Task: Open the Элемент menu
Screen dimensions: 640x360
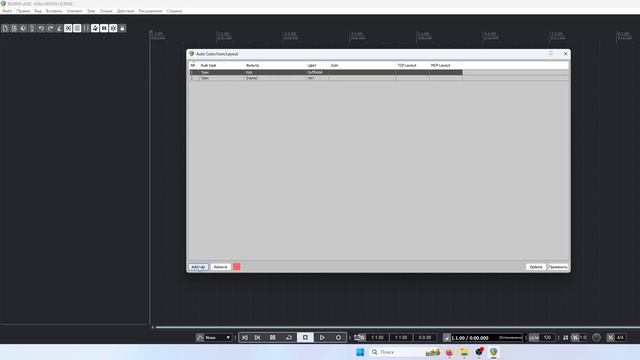Action: [75, 11]
